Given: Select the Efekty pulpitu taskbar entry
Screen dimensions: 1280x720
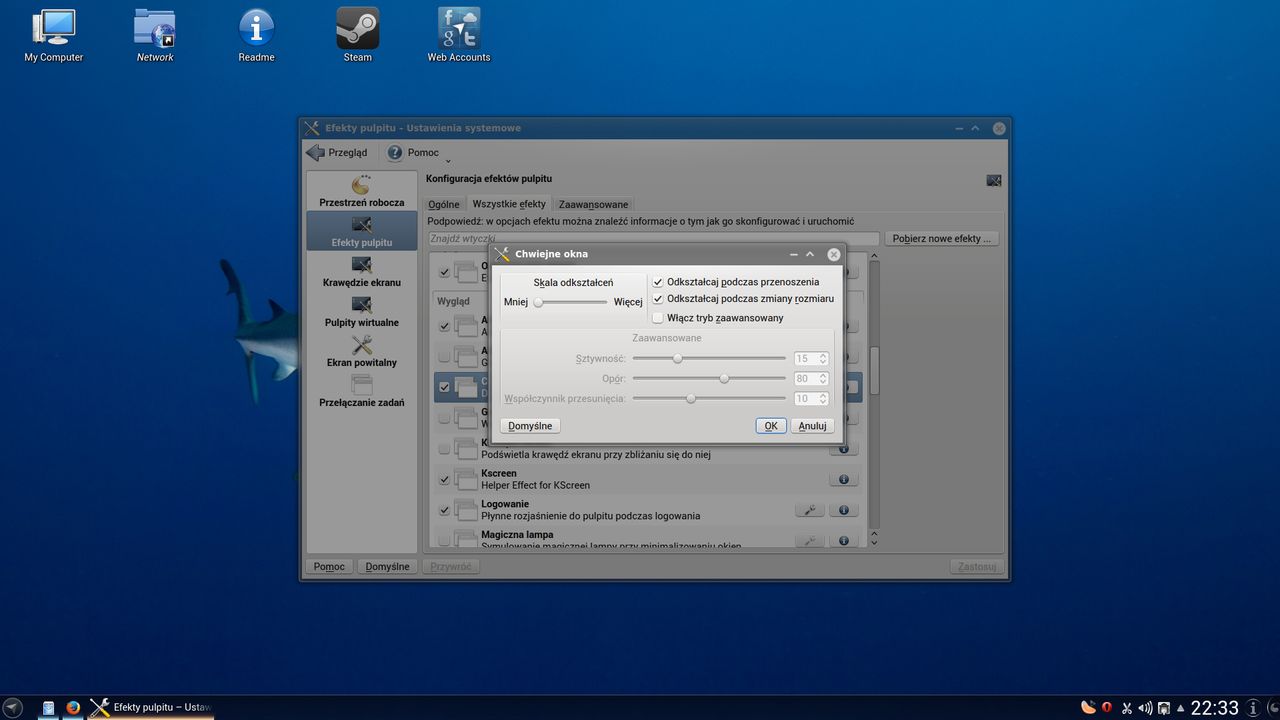Looking at the screenshot, I should click(152, 708).
